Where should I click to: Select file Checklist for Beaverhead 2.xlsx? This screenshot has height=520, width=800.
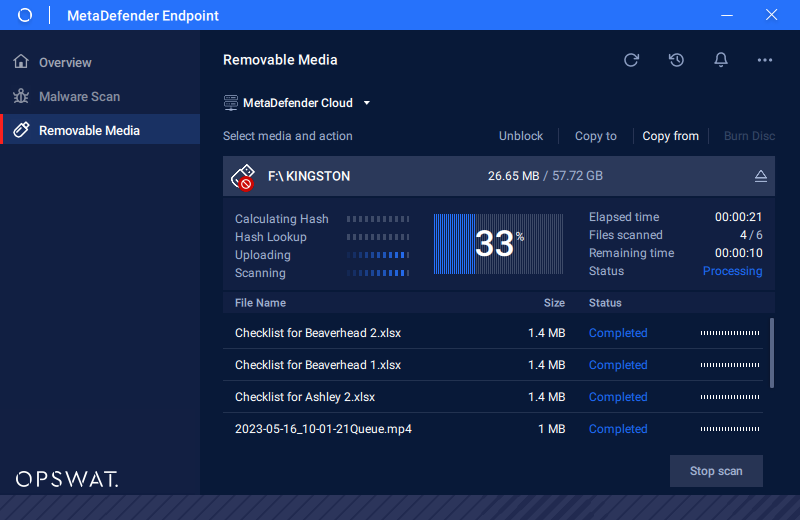(x=318, y=333)
